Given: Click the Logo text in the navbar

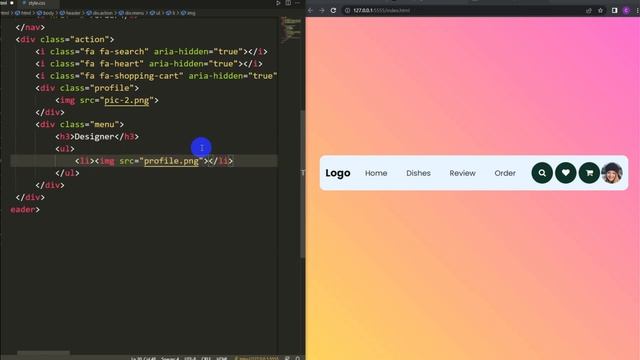Looking at the screenshot, I should click(x=338, y=173).
